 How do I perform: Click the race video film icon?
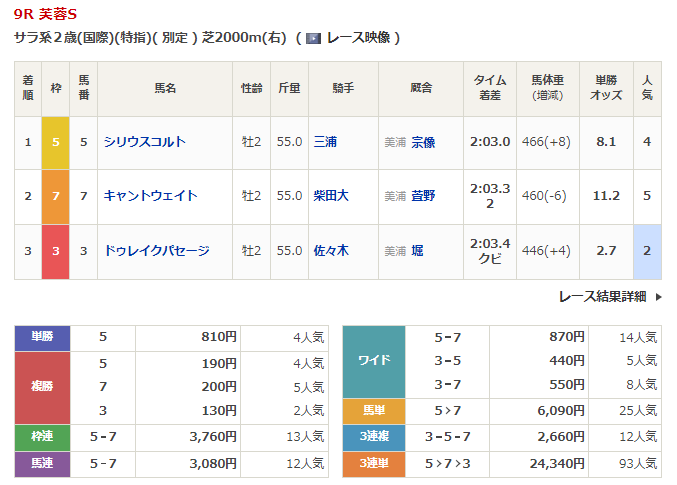click(x=313, y=38)
